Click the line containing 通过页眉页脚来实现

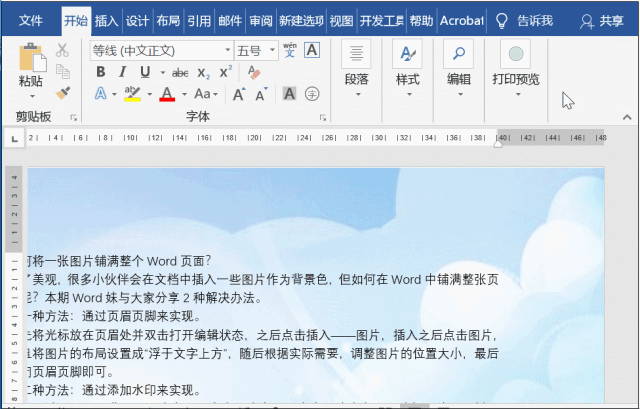114,316
